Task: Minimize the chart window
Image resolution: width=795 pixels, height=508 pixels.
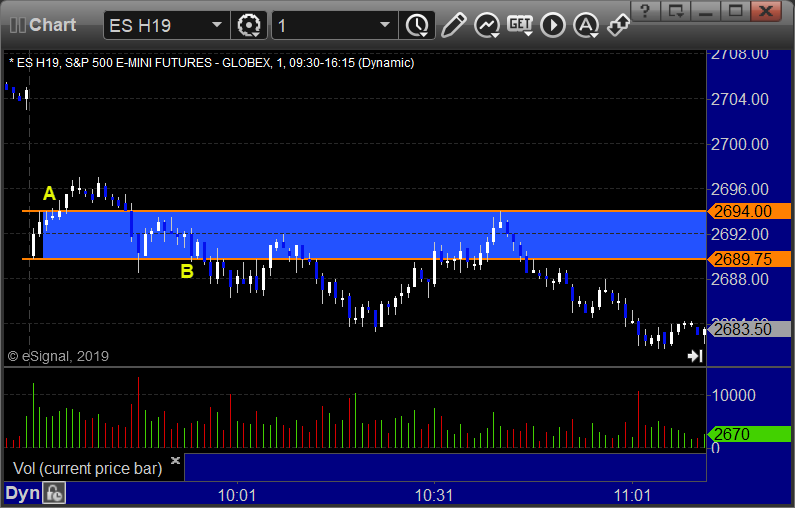Action: (706, 11)
